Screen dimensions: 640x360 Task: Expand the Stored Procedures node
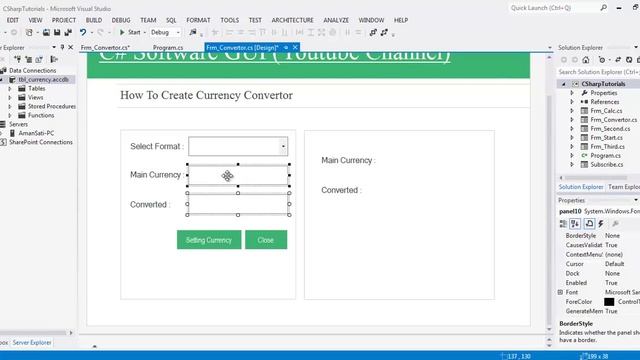(10, 106)
